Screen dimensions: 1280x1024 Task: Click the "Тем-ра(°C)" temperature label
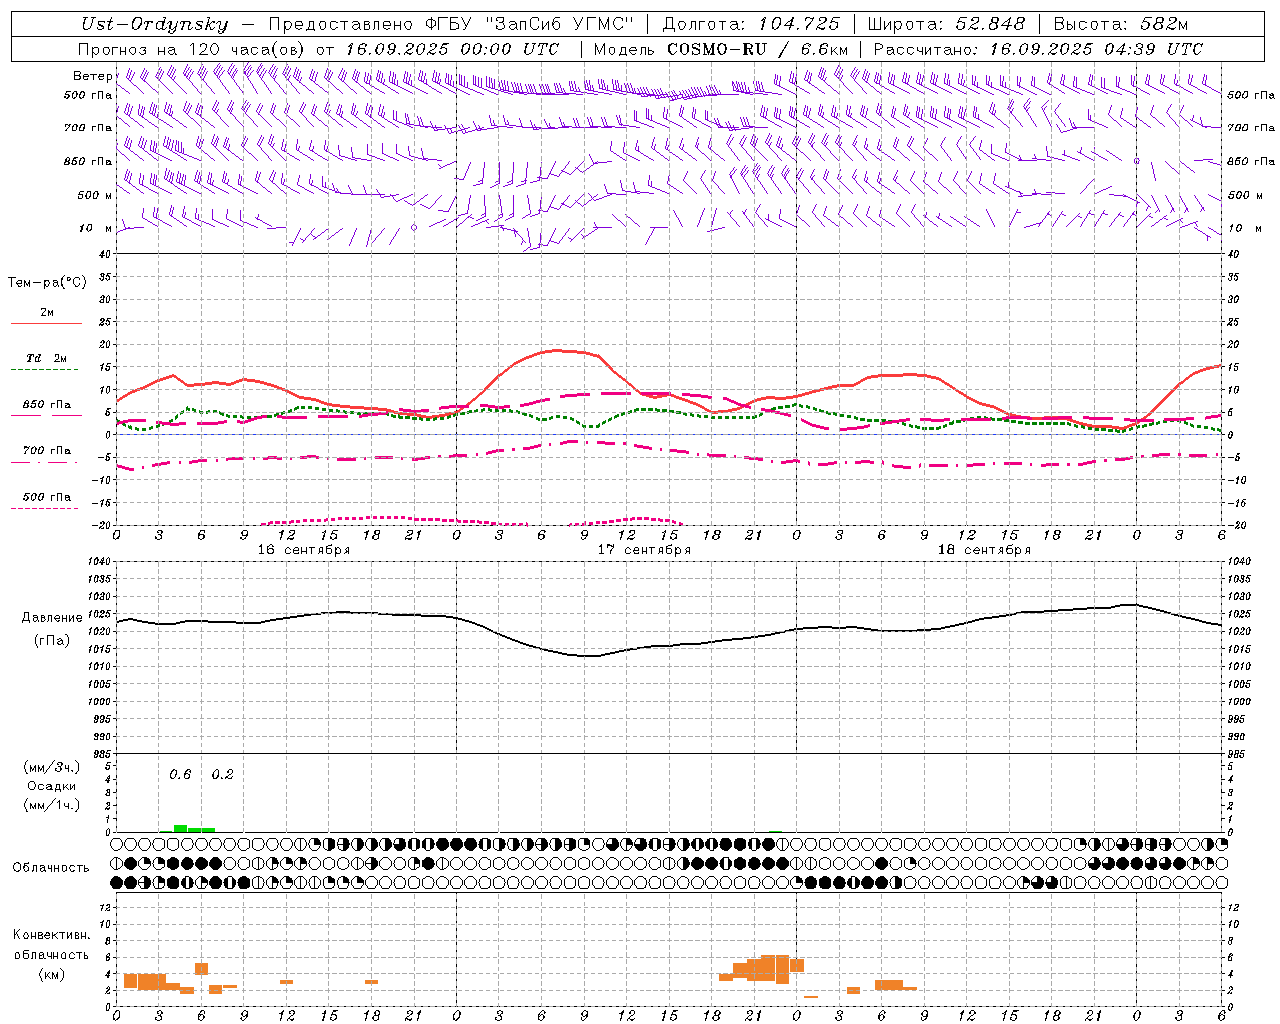pyautogui.click(x=47, y=283)
